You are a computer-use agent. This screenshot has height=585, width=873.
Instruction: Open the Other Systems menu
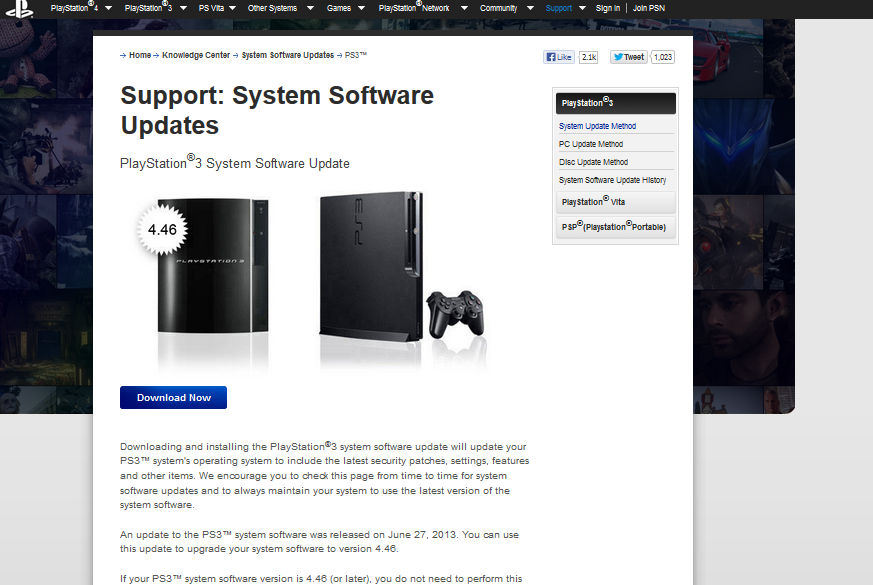coord(272,8)
